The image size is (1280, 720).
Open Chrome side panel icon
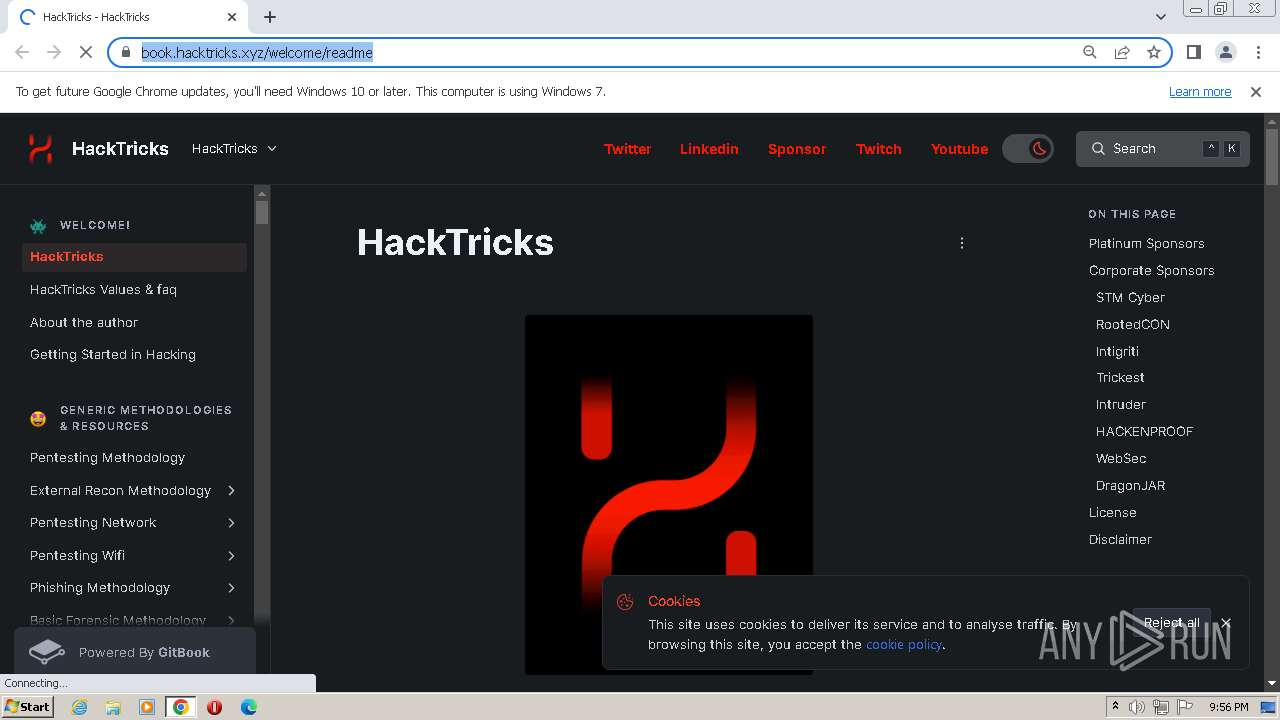(x=1193, y=52)
